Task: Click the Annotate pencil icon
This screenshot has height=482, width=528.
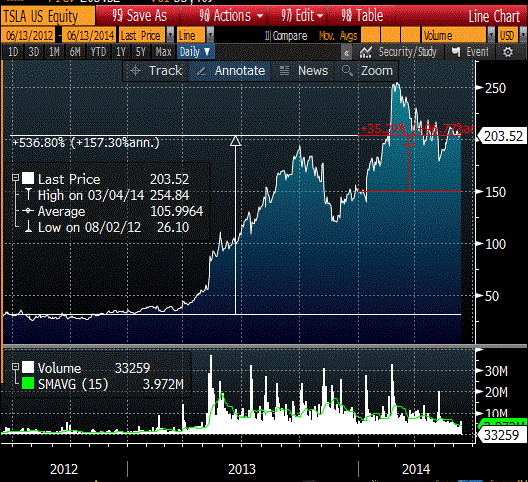Action: coord(201,71)
